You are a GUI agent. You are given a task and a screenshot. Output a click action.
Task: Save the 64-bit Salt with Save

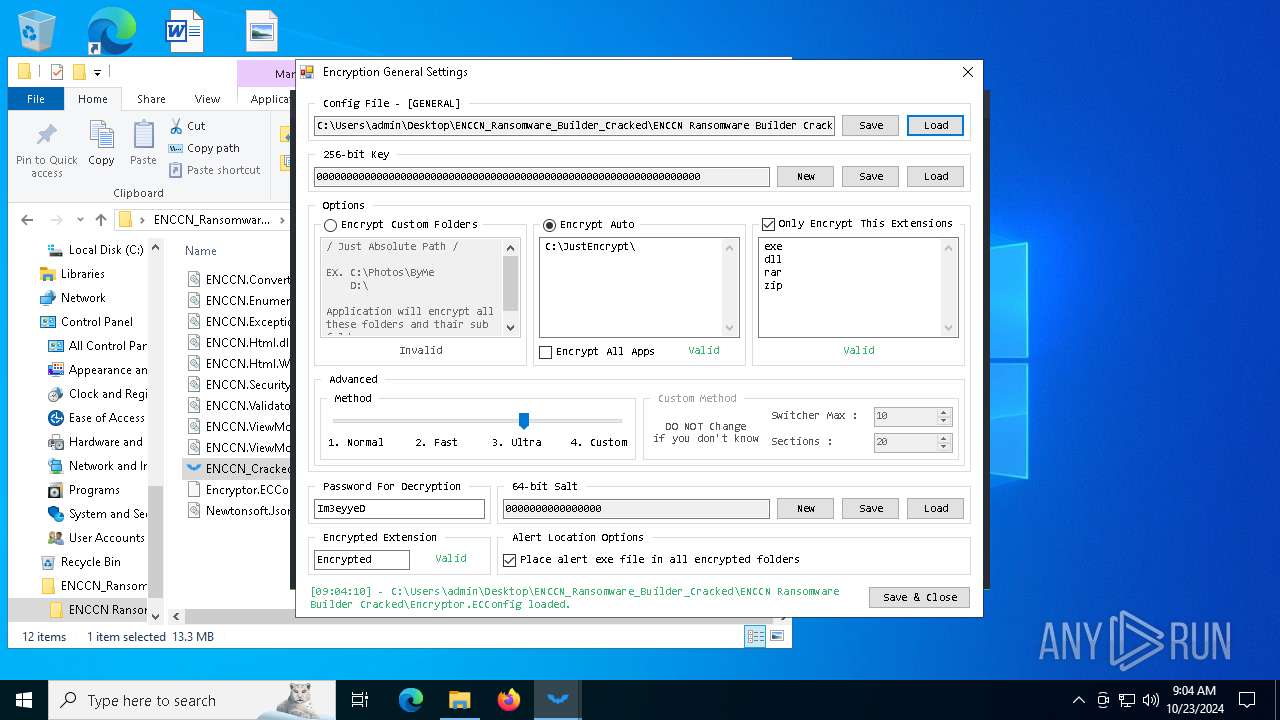click(x=871, y=508)
